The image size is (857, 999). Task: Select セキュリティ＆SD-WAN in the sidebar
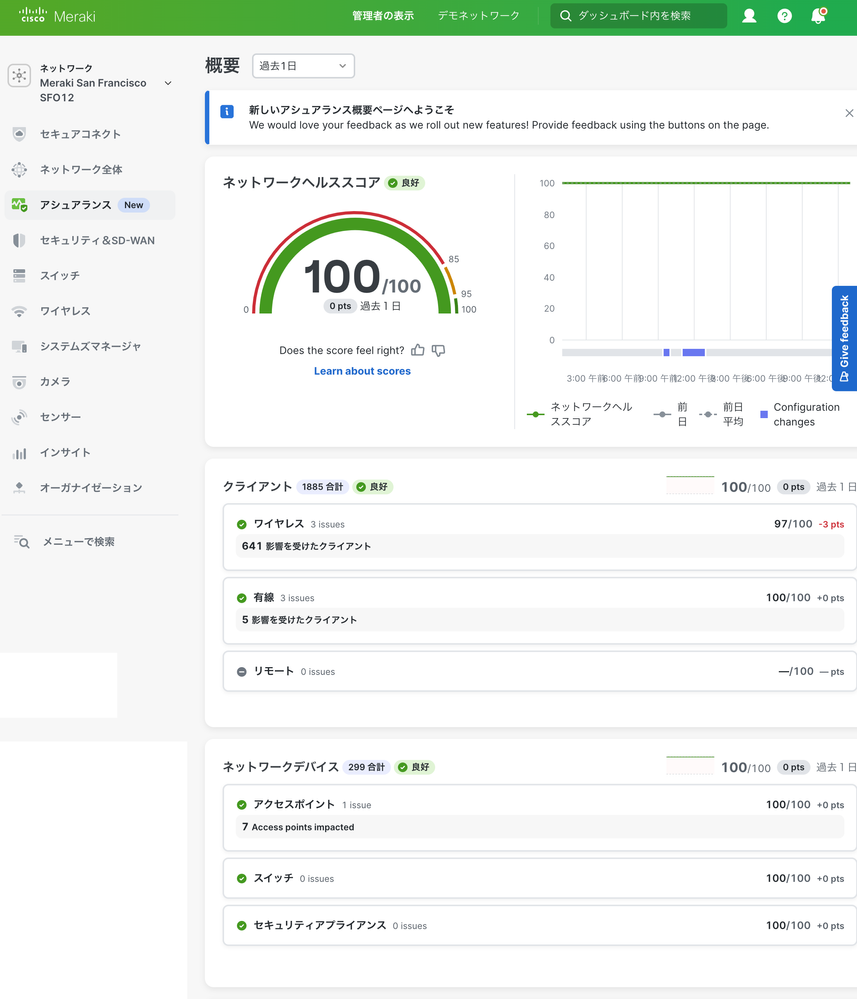(x=97, y=240)
